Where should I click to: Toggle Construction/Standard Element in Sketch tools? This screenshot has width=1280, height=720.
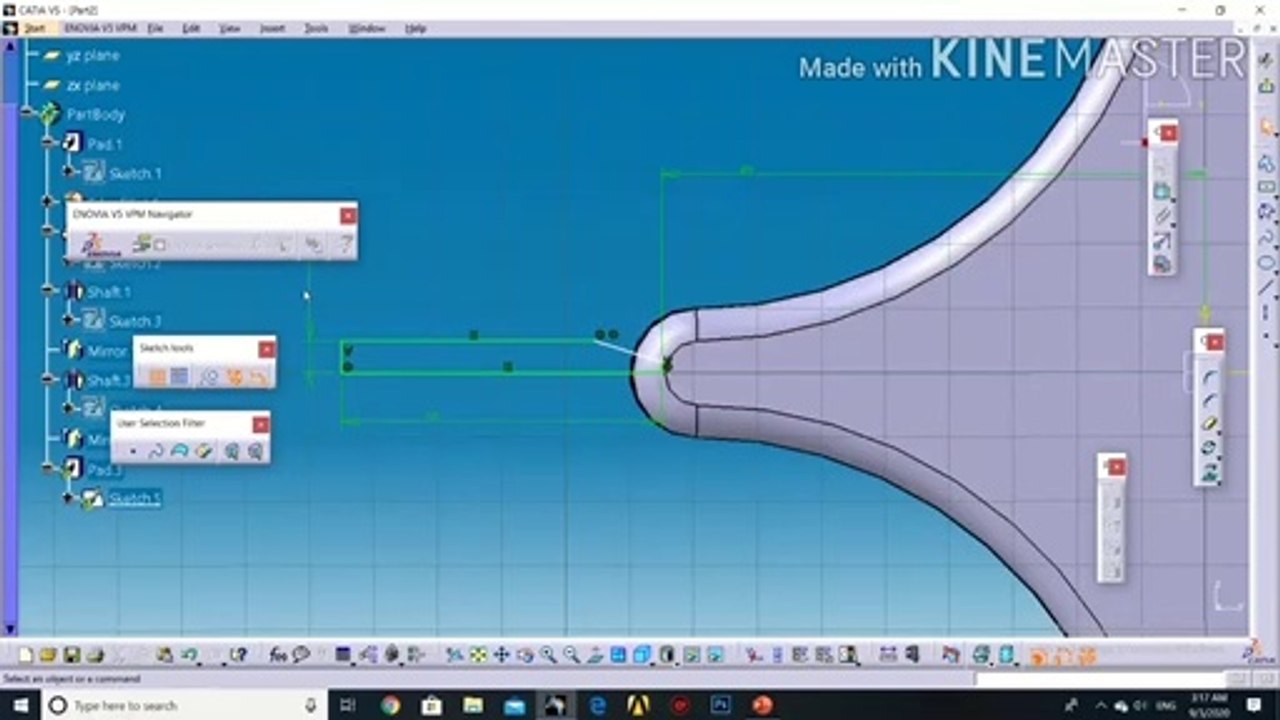209,376
